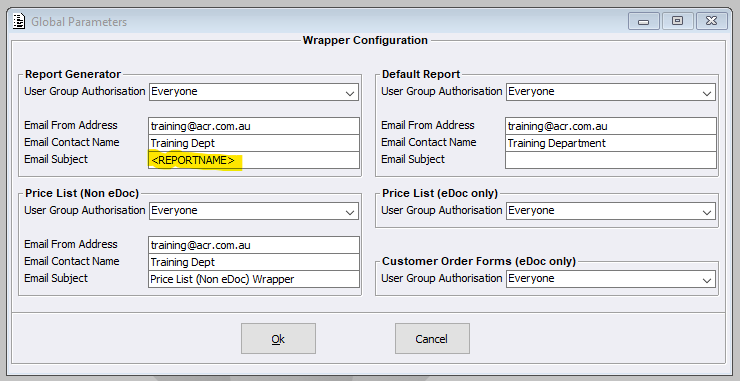Image resolution: width=740 pixels, height=381 pixels.
Task: Click Price List (Non eDoc) Email From Address field
Action: (254, 245)
